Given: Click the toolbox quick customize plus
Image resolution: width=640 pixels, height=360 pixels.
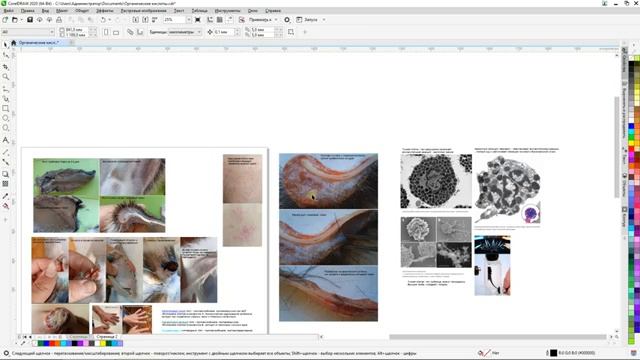Looking at the screenshot, I should (x=5, y=220).
